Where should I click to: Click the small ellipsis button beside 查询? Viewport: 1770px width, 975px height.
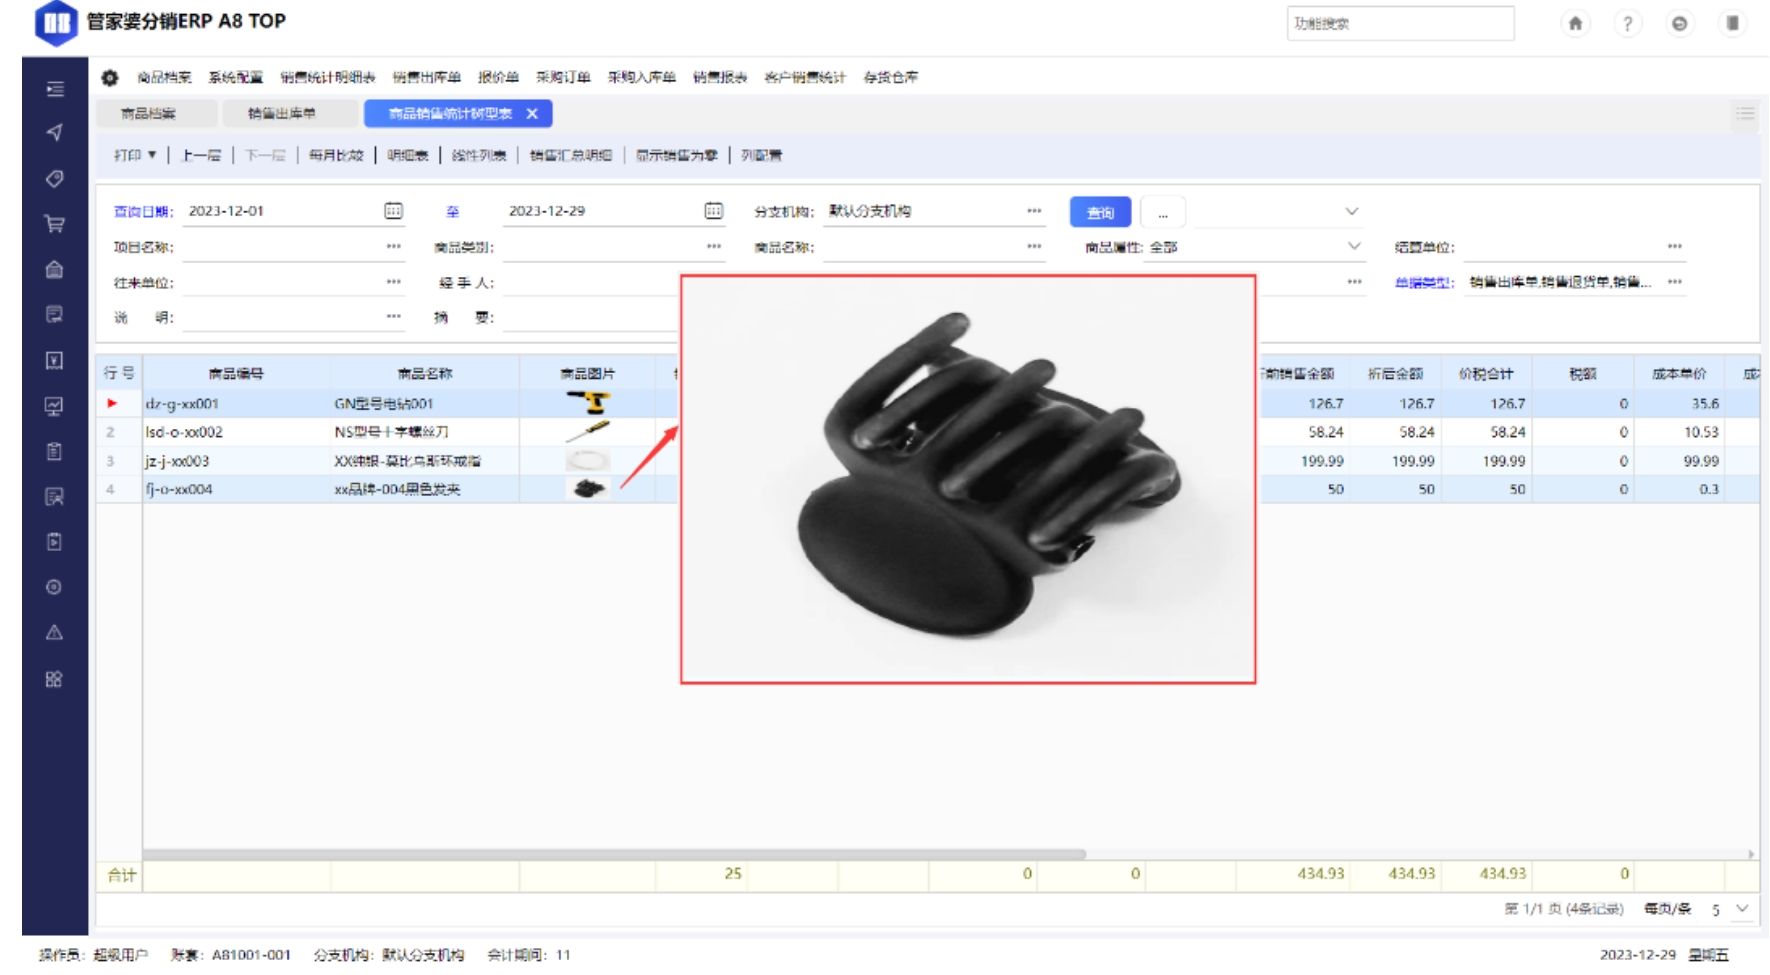pyautogui.click(x=1163, y=212)
